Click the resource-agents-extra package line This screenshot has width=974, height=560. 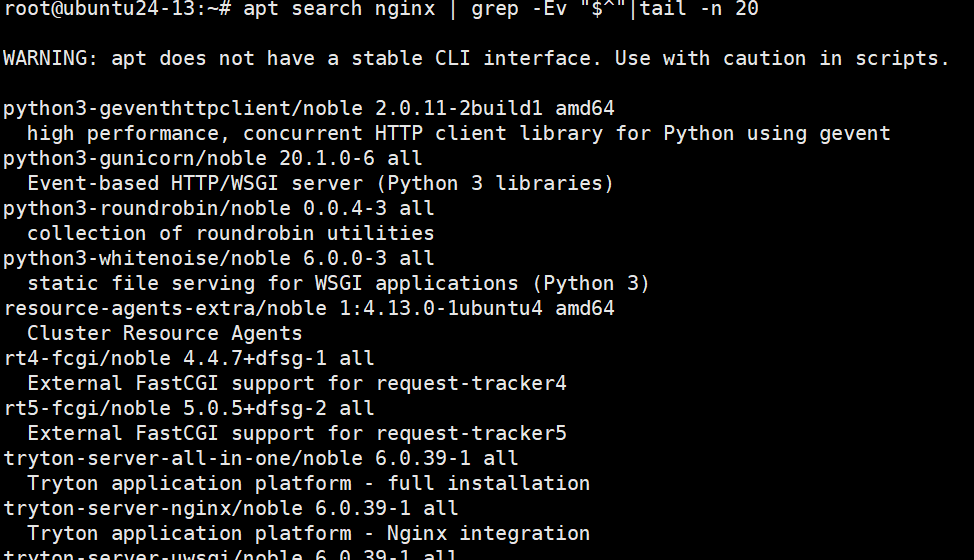[x=309, y=309]
